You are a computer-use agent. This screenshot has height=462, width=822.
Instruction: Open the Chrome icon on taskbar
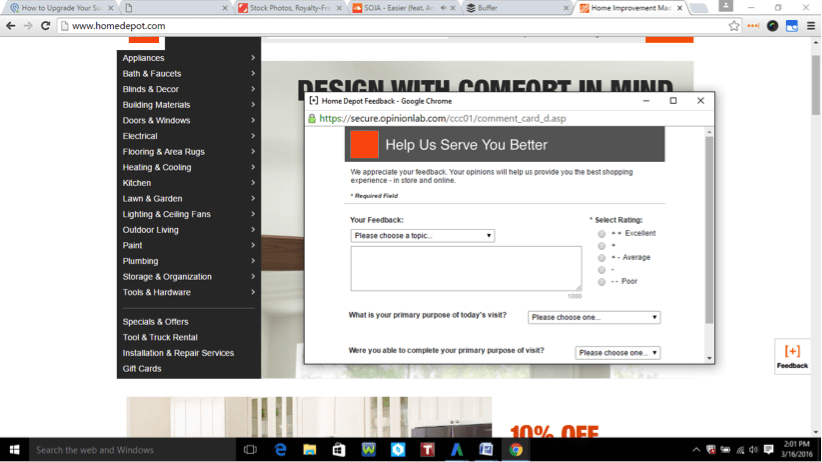516,450
